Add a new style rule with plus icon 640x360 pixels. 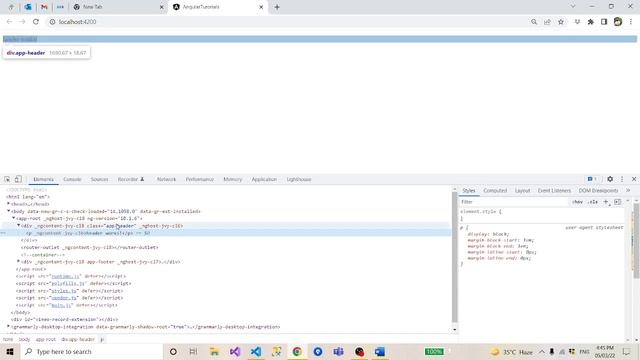coord(606,202)
